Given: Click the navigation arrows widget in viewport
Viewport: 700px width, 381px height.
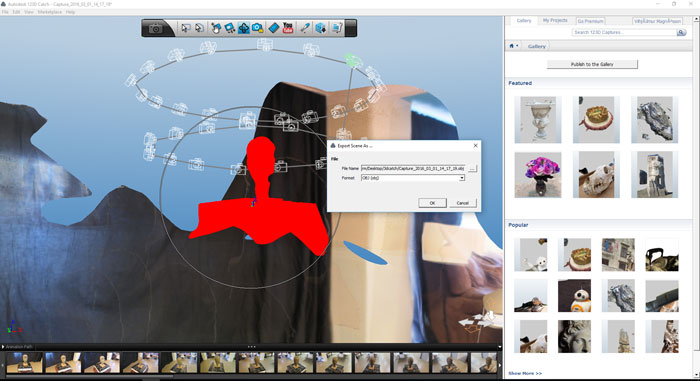Looking at the screenshot, I should 477,322.
